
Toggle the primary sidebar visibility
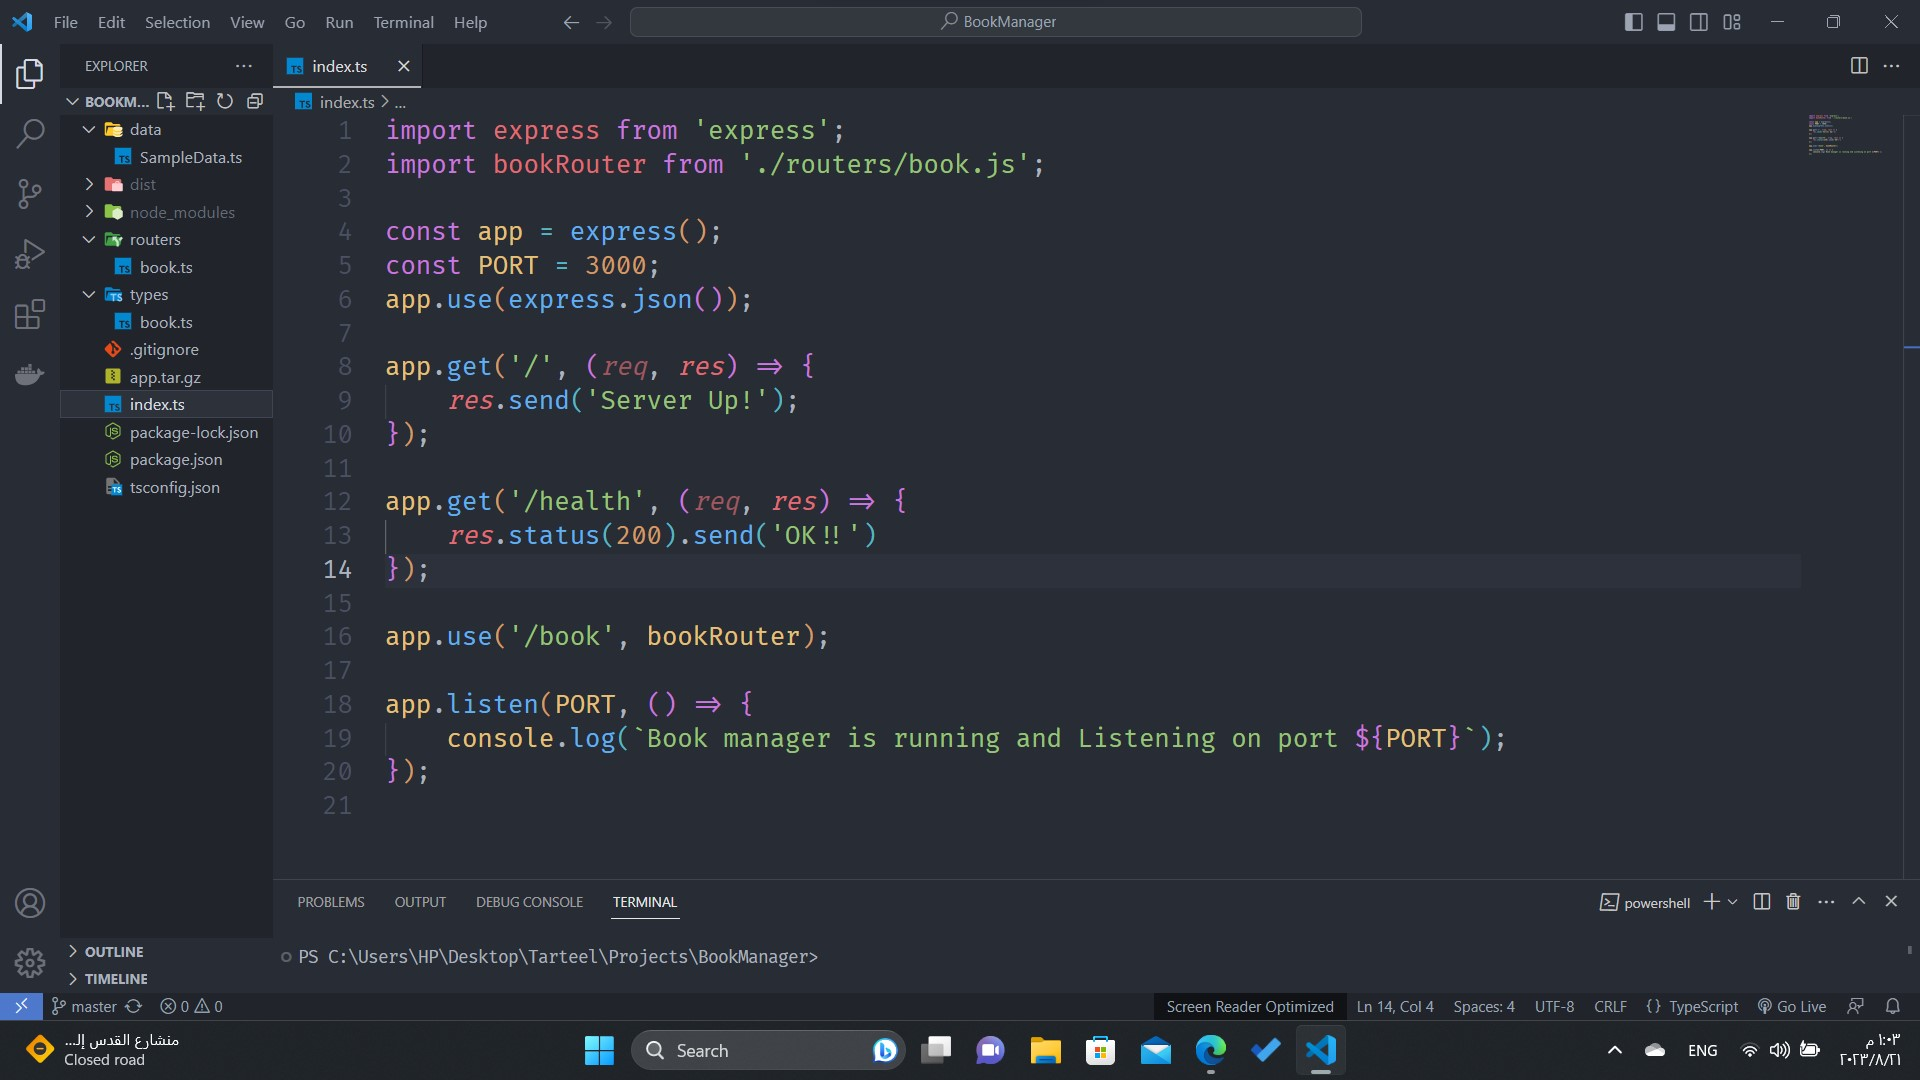pos(1633,21)
